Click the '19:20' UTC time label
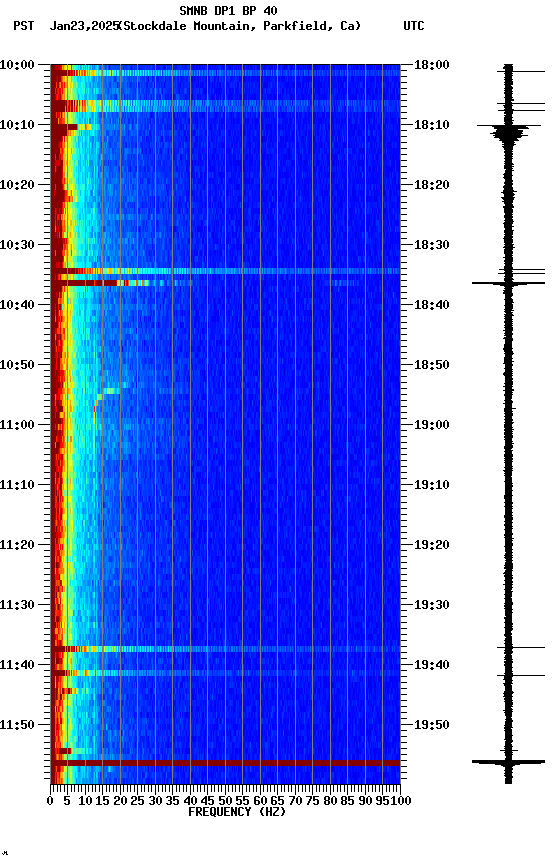552x864 pixels. (432, 545)
